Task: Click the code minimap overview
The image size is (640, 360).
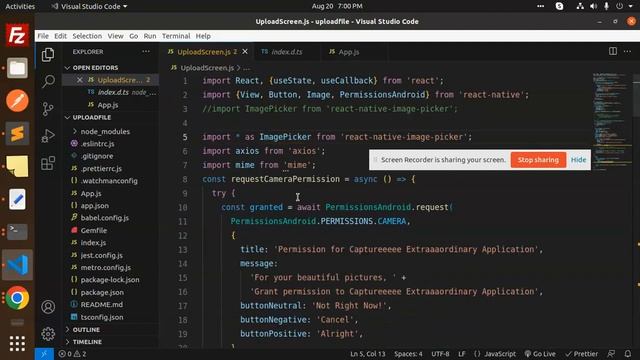Action: 612,122
